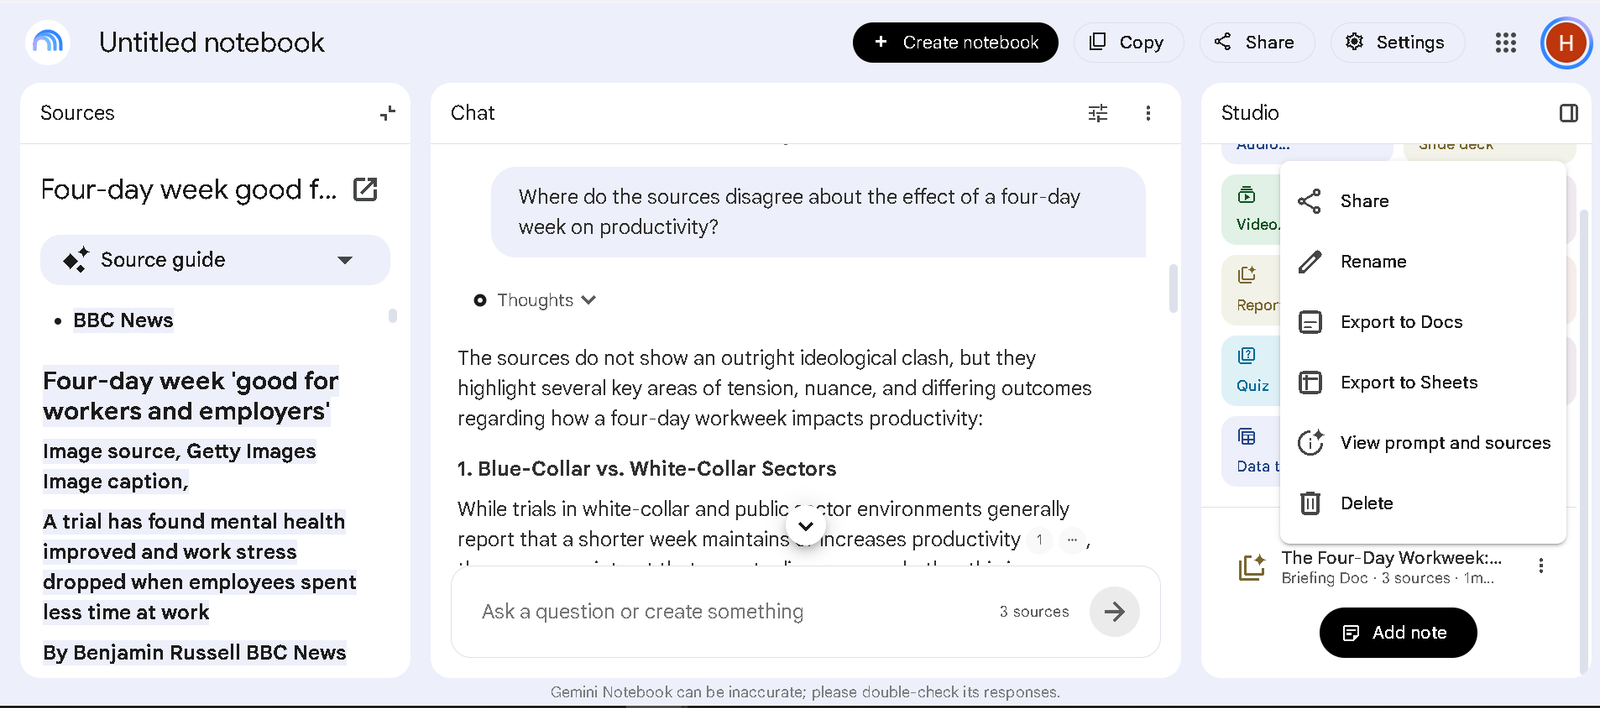This screenshot has height=708, width=1600.
Task: Click the NotebookLM logo
Action: click(48, 42)
